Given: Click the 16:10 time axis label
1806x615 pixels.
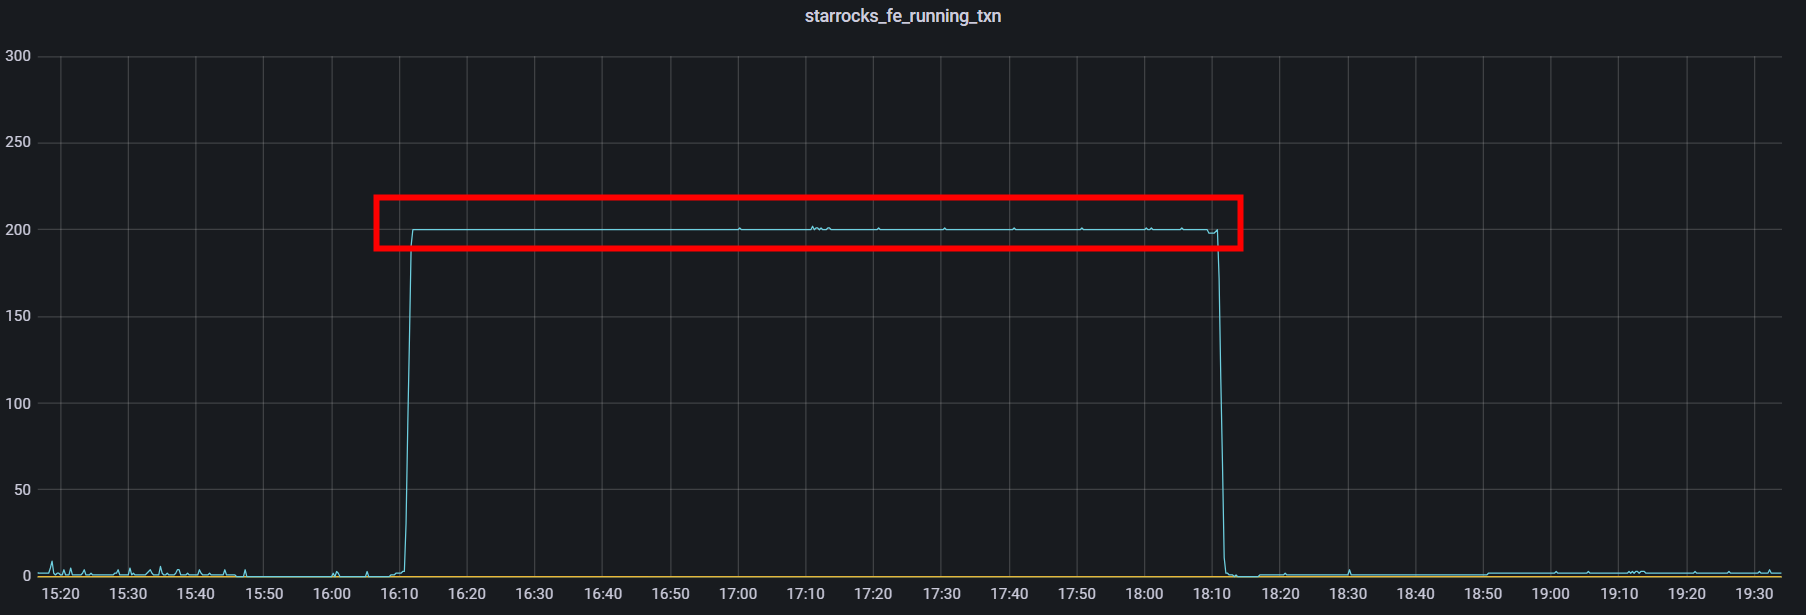Looking at the screenshot, I should (x=399, y=594).
